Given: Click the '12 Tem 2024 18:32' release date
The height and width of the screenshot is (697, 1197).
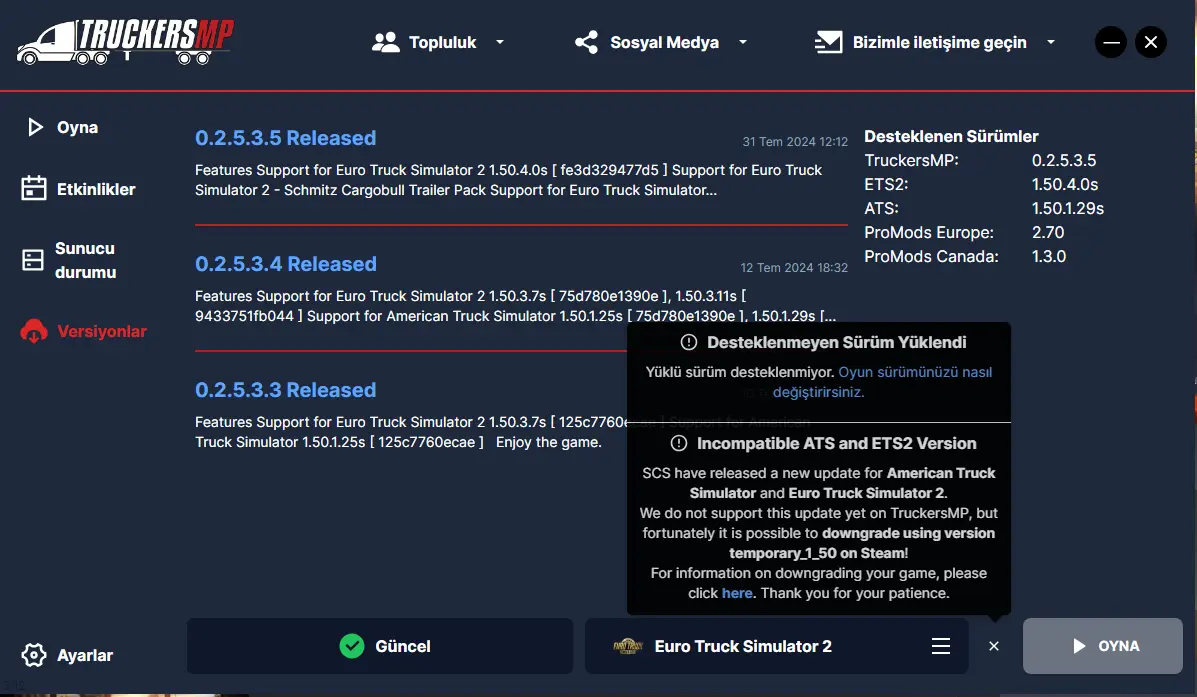Looking at the screenshot, I should point(794,268).
